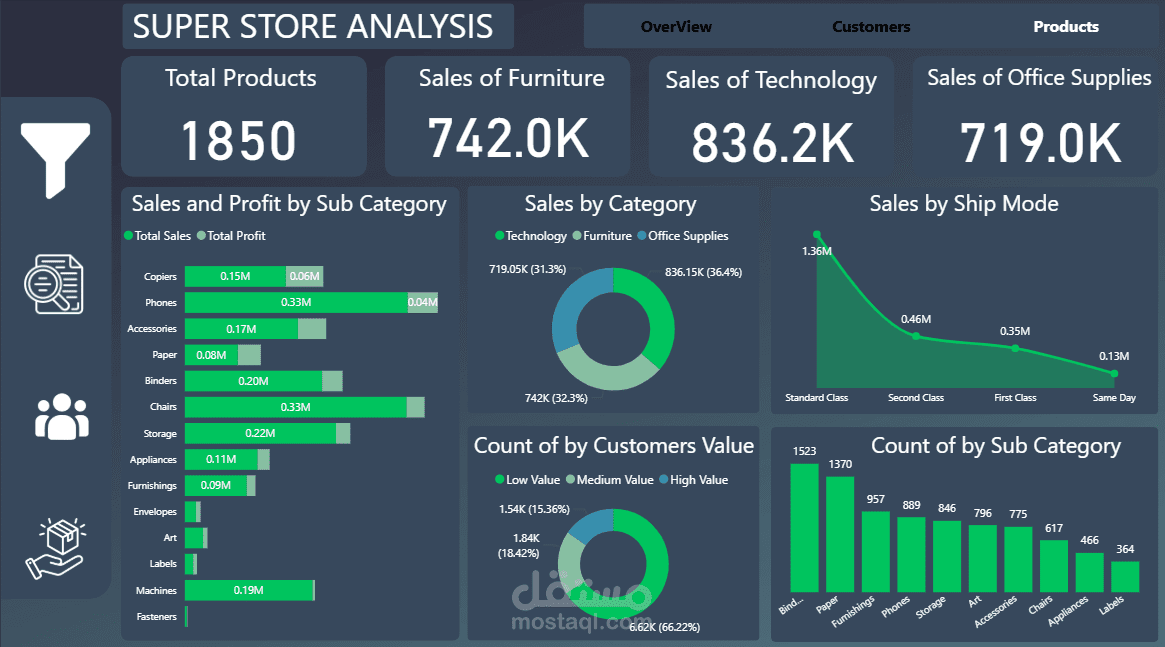Click the Second Class data point 0.46M
This screenshot has width=1165, height=647.
coord(916,336)
